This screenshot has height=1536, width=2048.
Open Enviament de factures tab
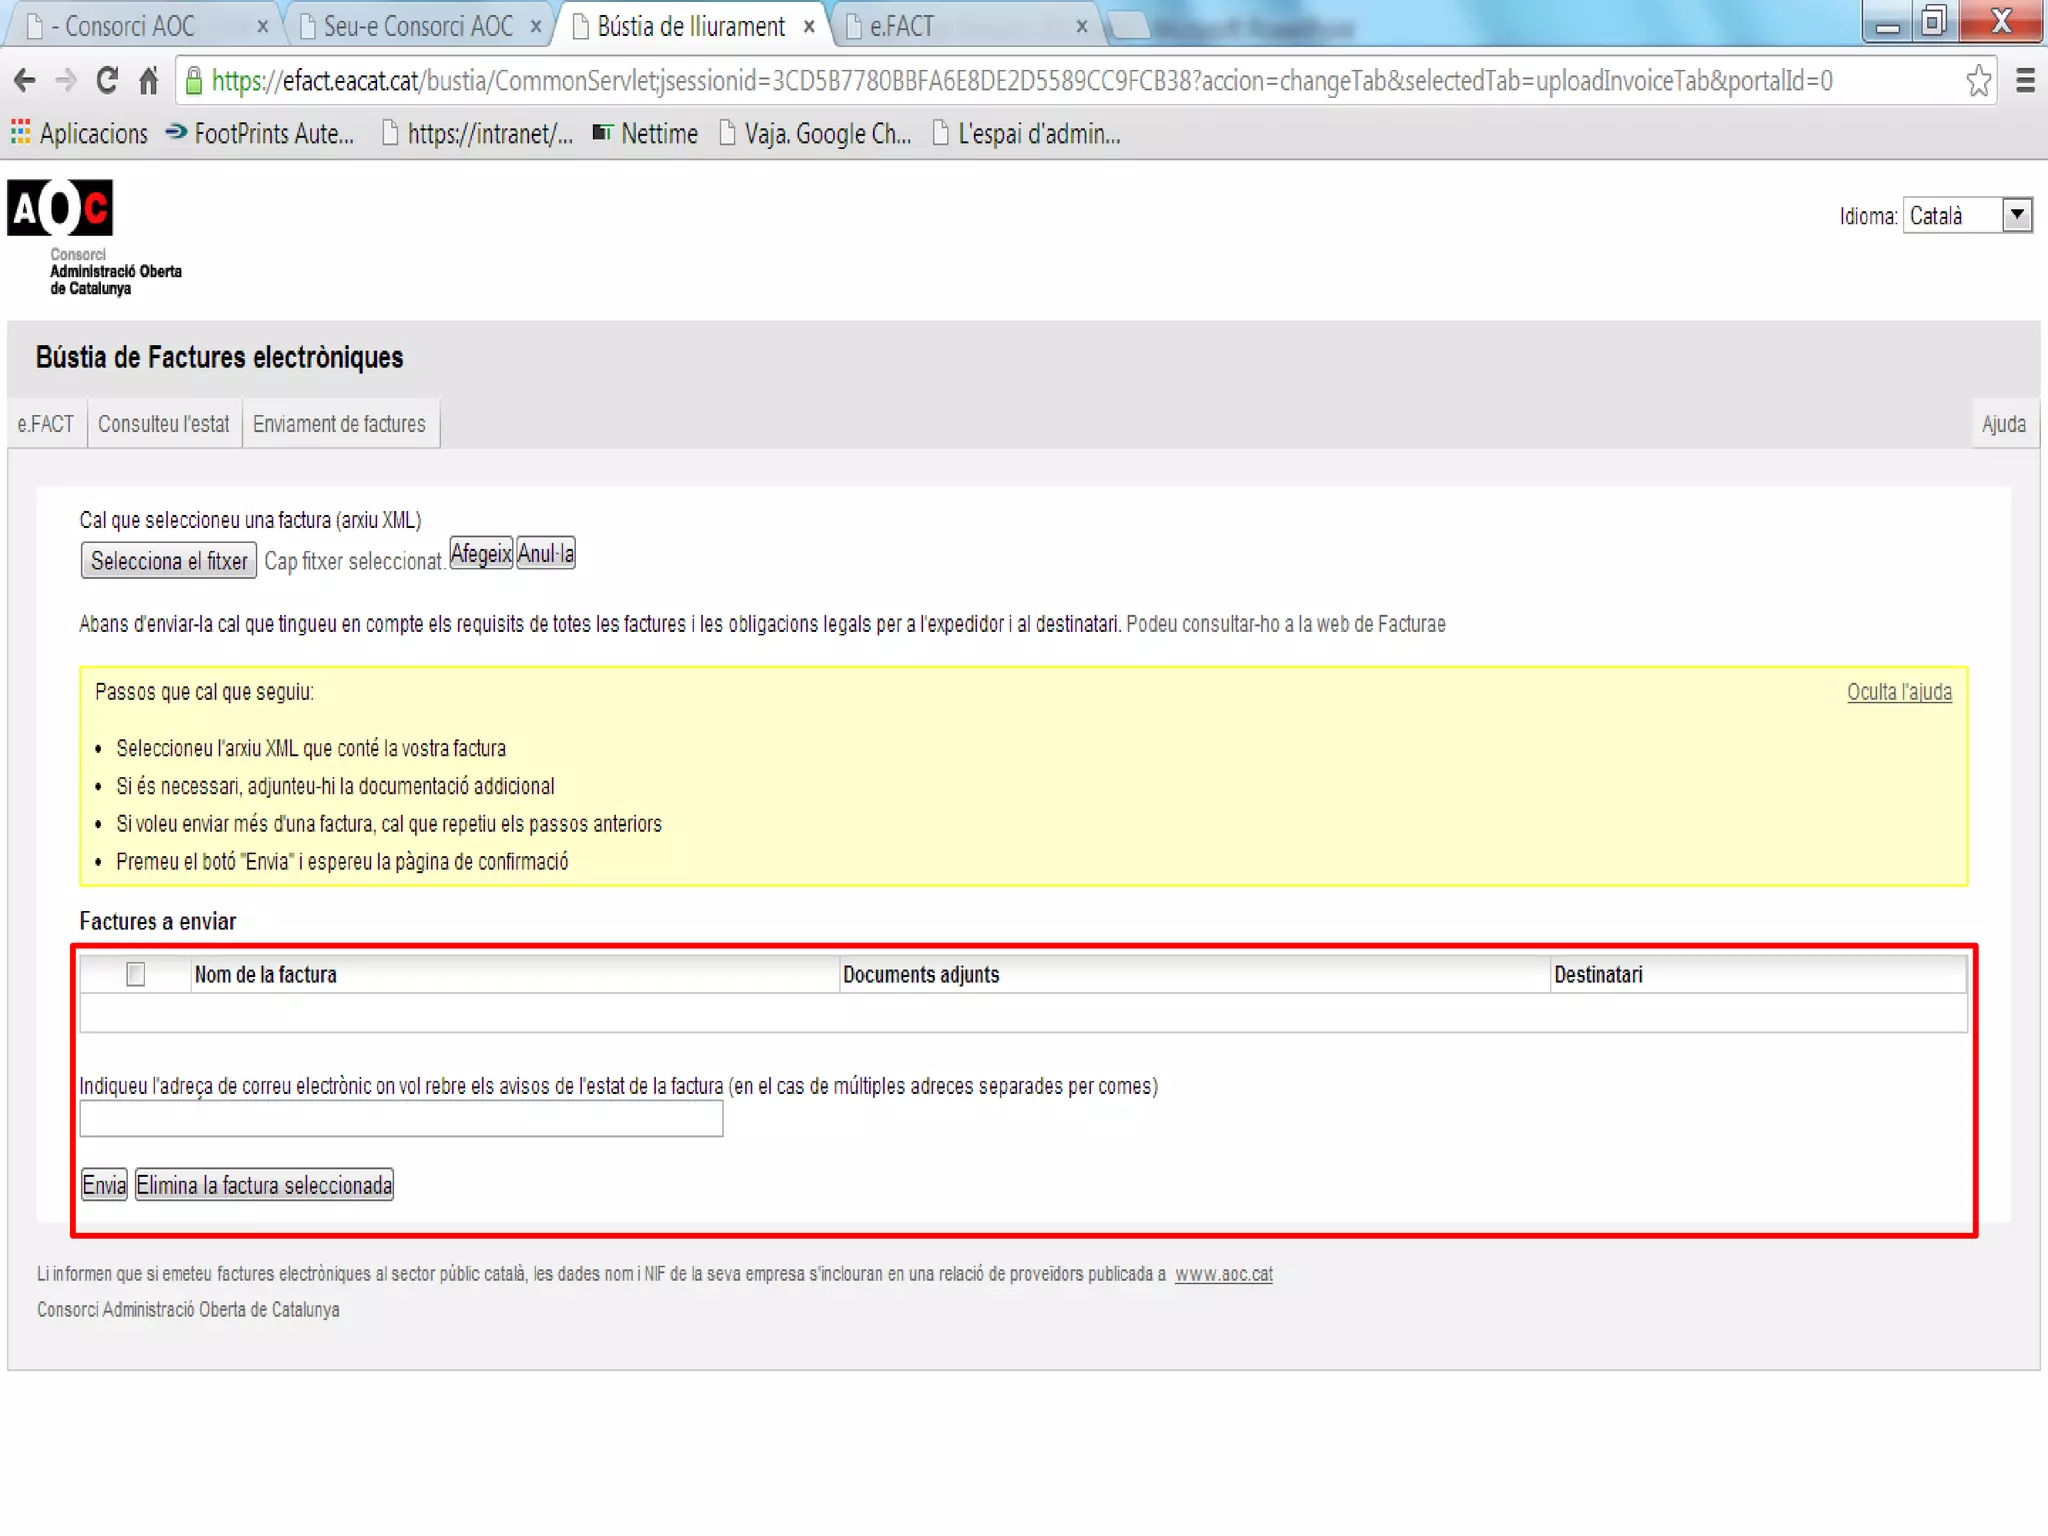[339, 424]
